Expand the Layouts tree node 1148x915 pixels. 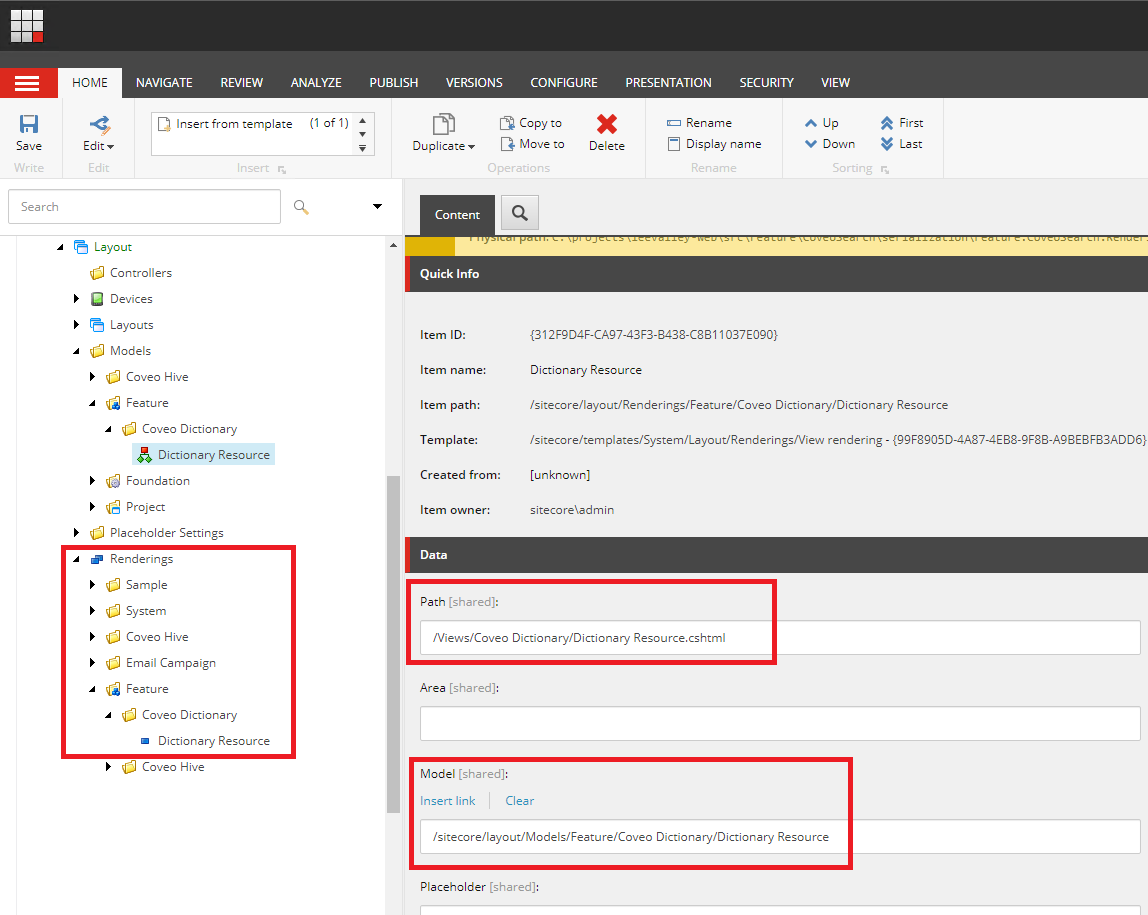pyautogui.click(x=76, y=324)
